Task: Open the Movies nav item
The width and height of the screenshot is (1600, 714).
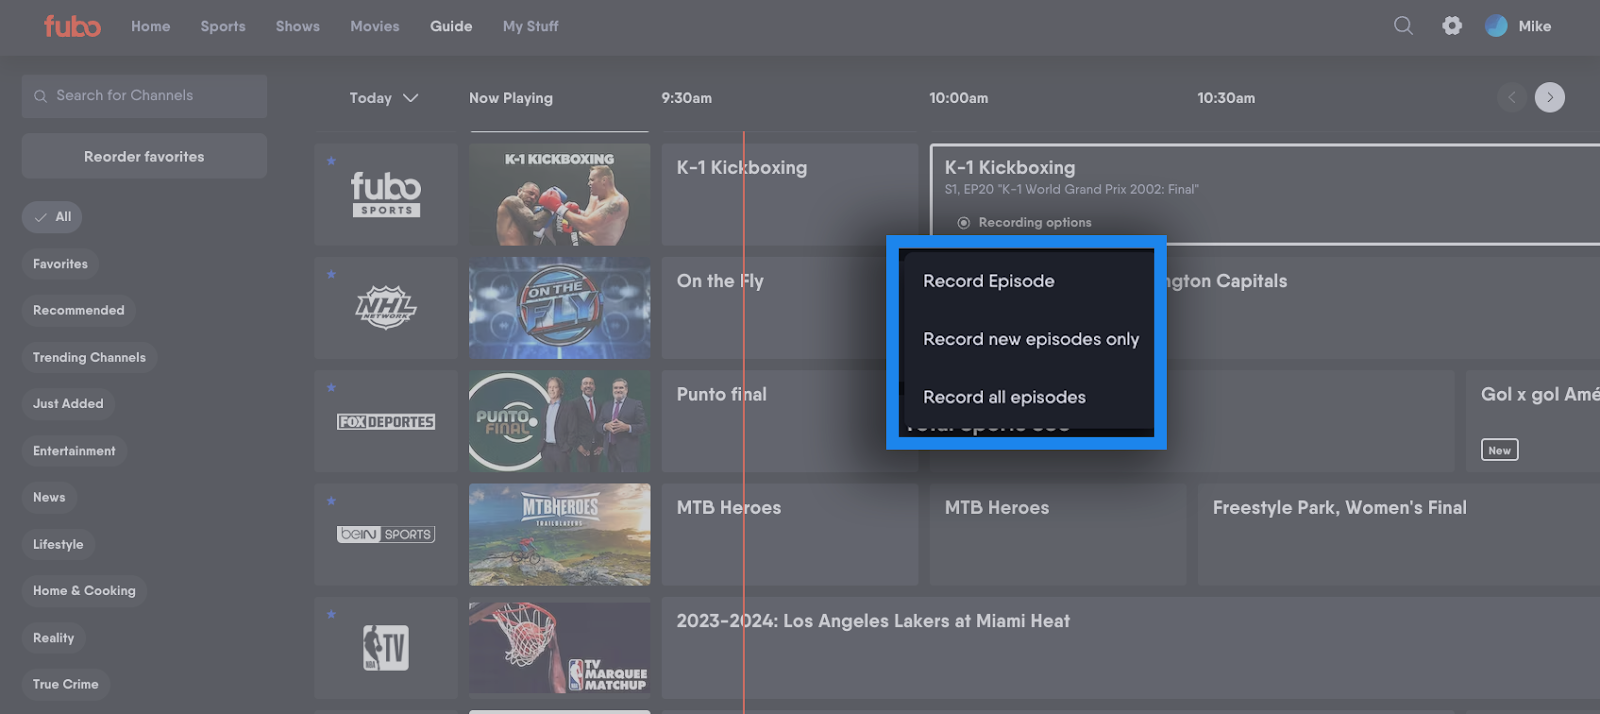Action: [x=375, y=26]
